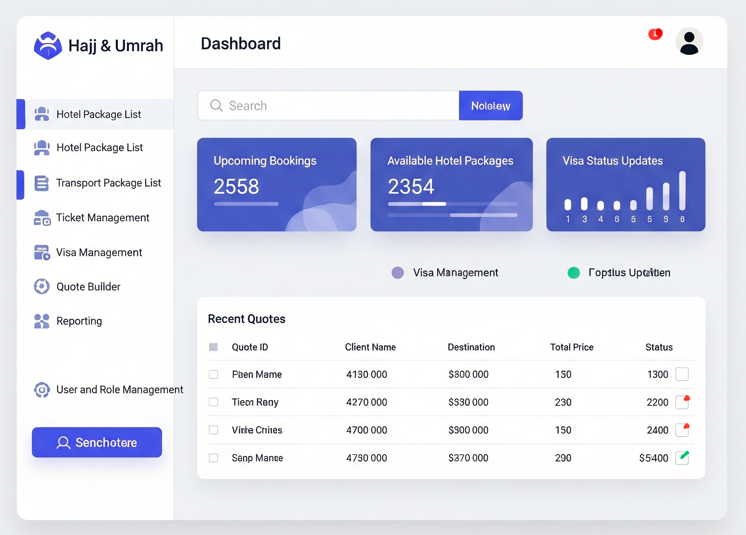Open the user profile avatar

(689, 42)
